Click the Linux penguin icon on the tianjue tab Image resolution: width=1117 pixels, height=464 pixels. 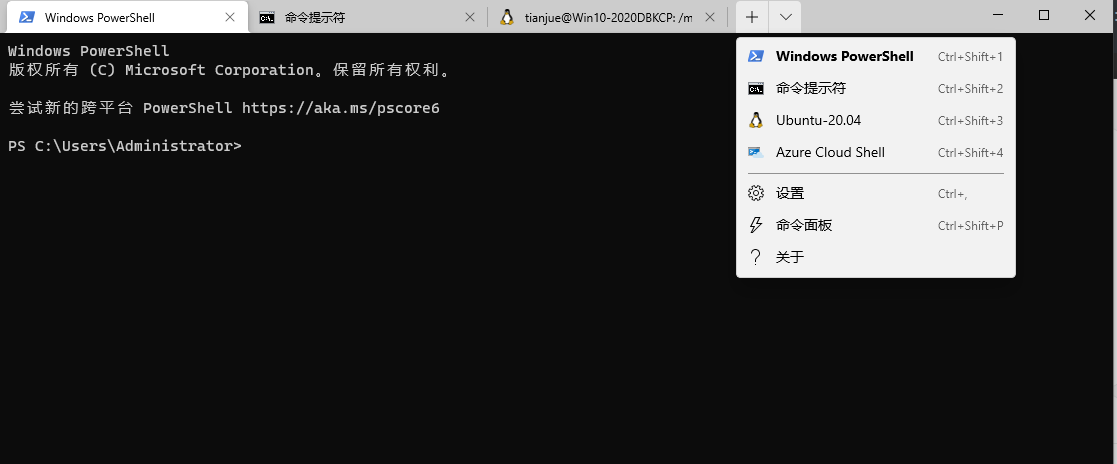tap(506, 17)
